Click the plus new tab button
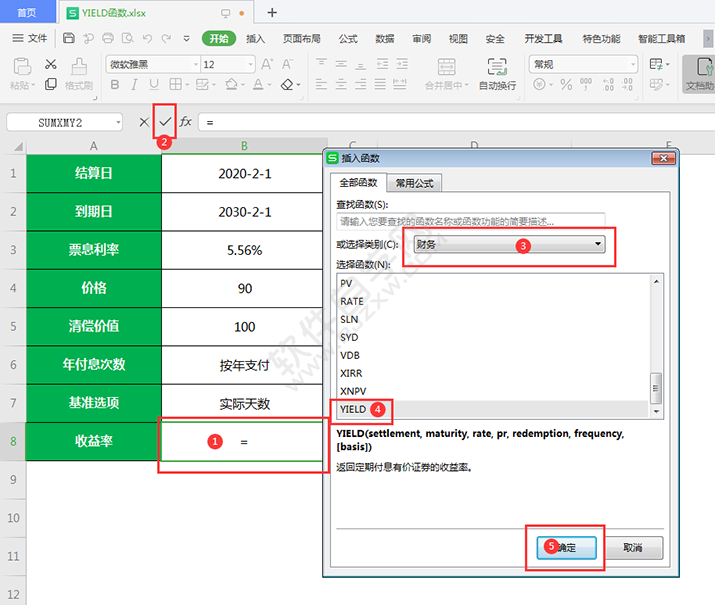715x605 pixels. (x=272, y=13)
